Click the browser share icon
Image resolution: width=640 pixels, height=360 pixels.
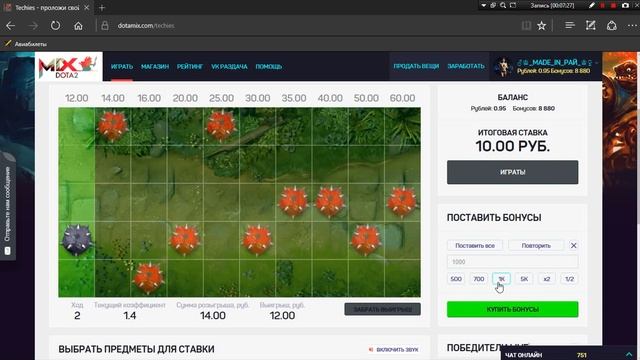[x=611, y=26]
